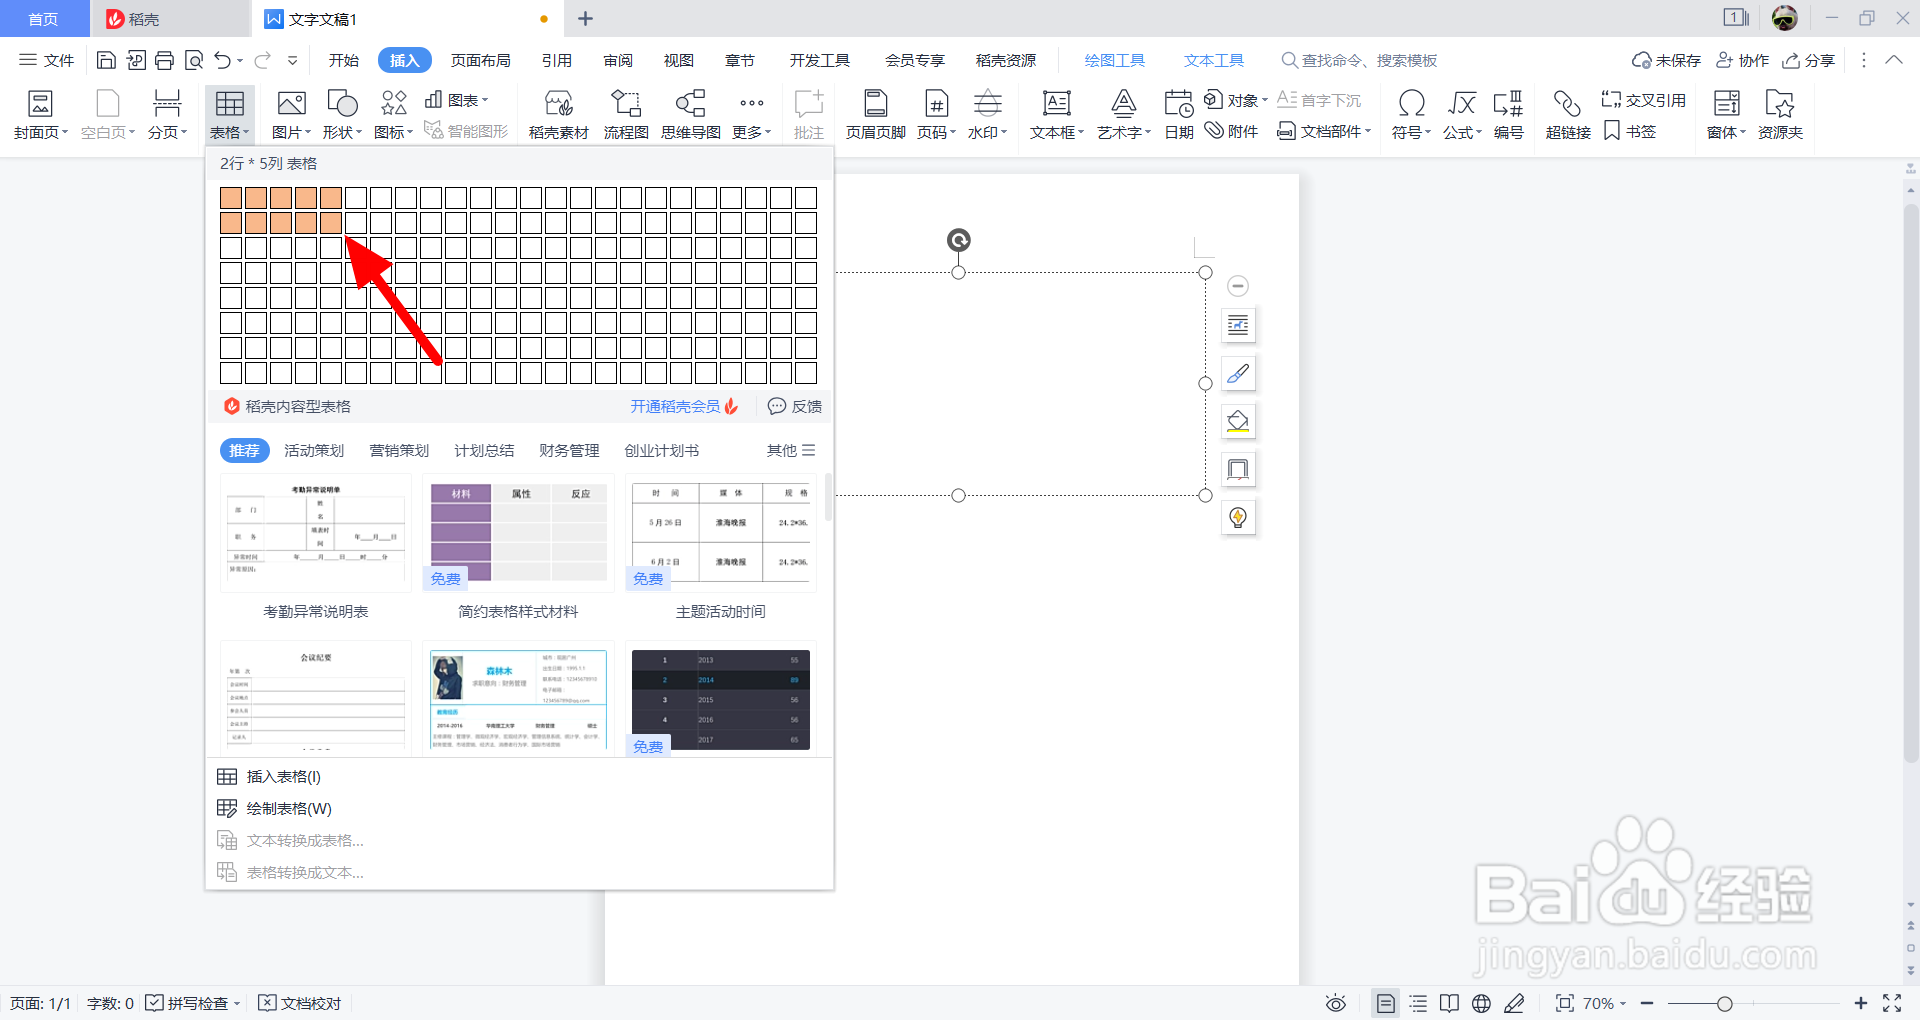
Task: Switch to the 绘图工具 ribbon tab
Action: (1115, 61)
